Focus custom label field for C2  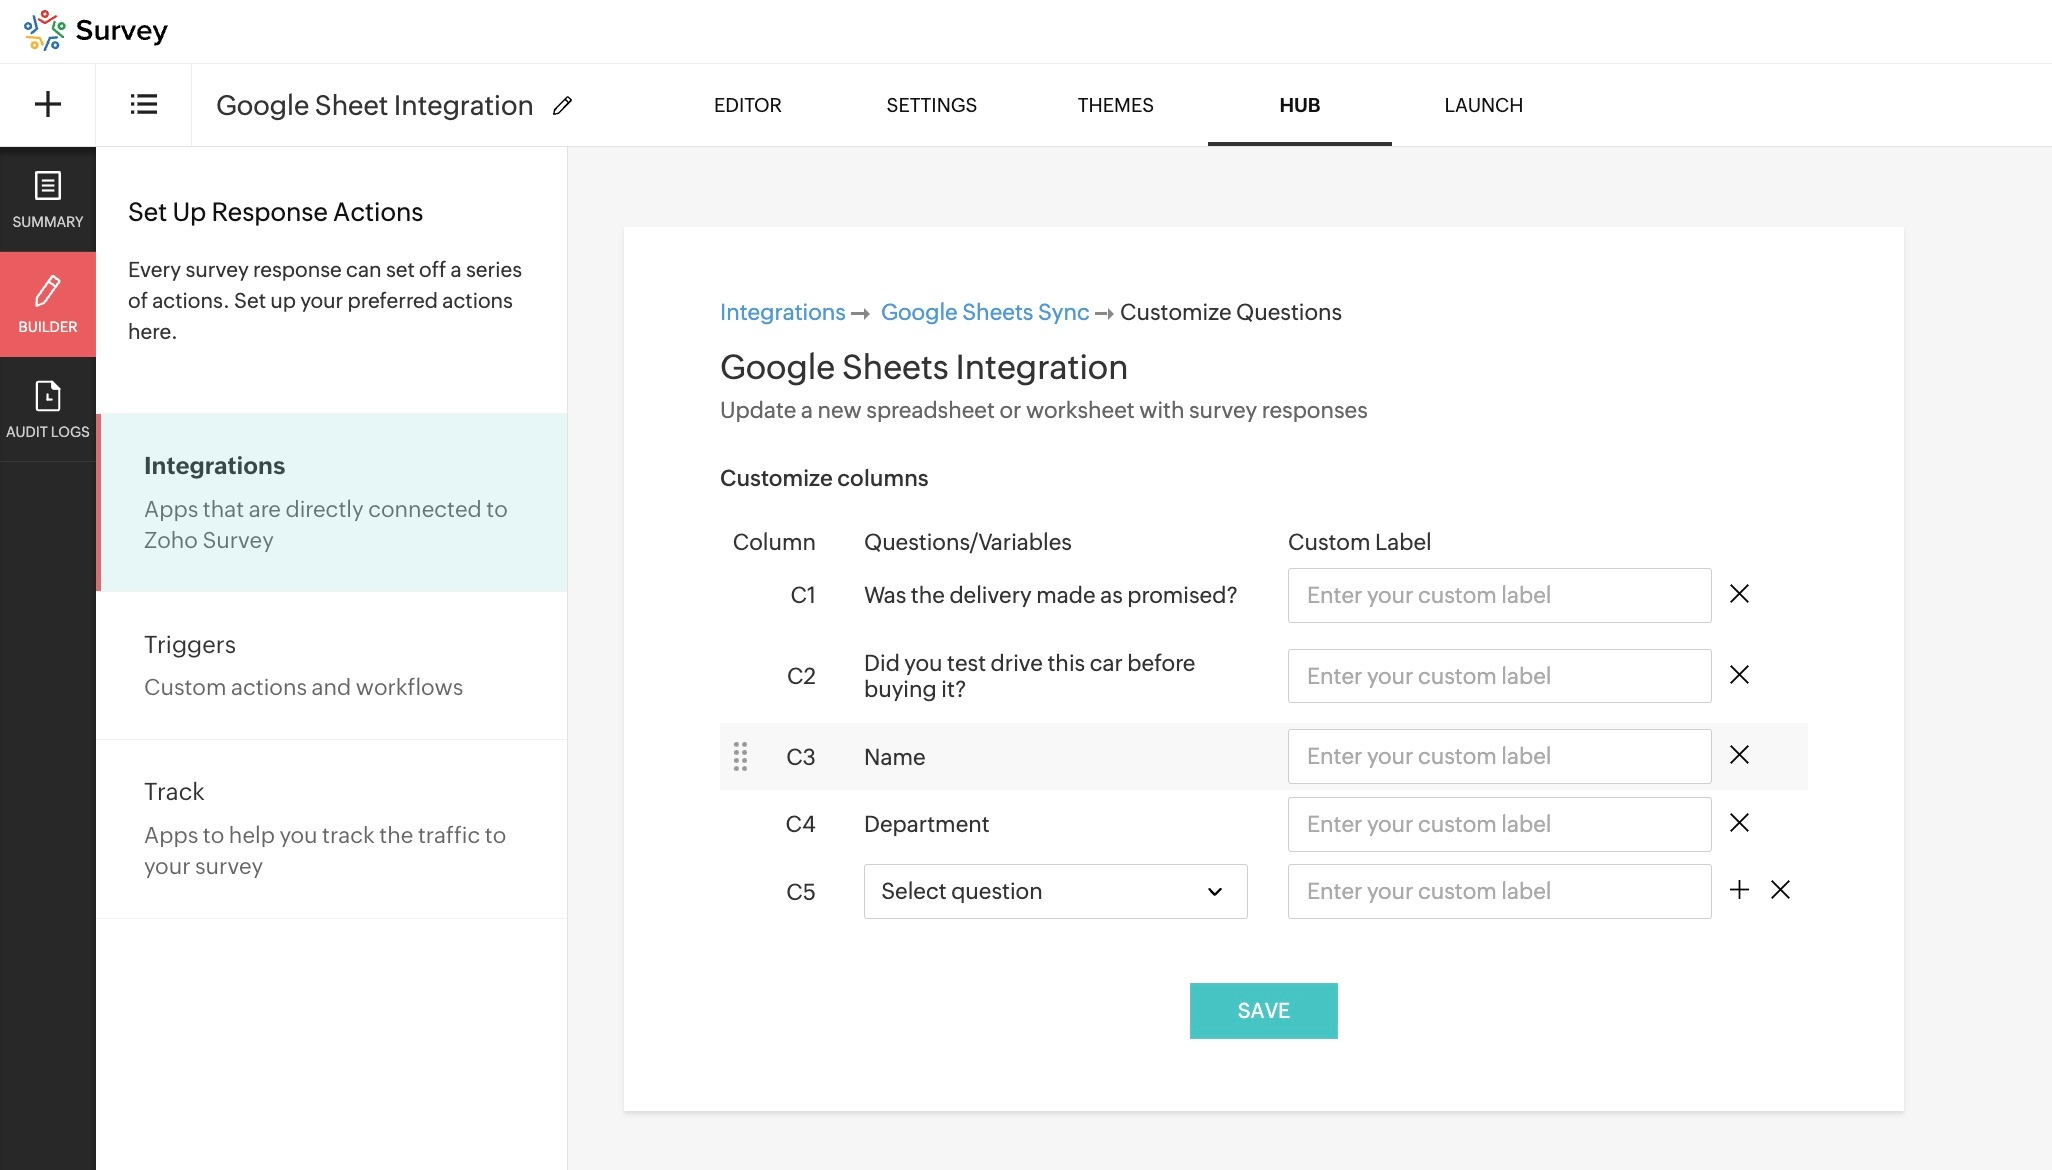click(x=1498, y=676)
